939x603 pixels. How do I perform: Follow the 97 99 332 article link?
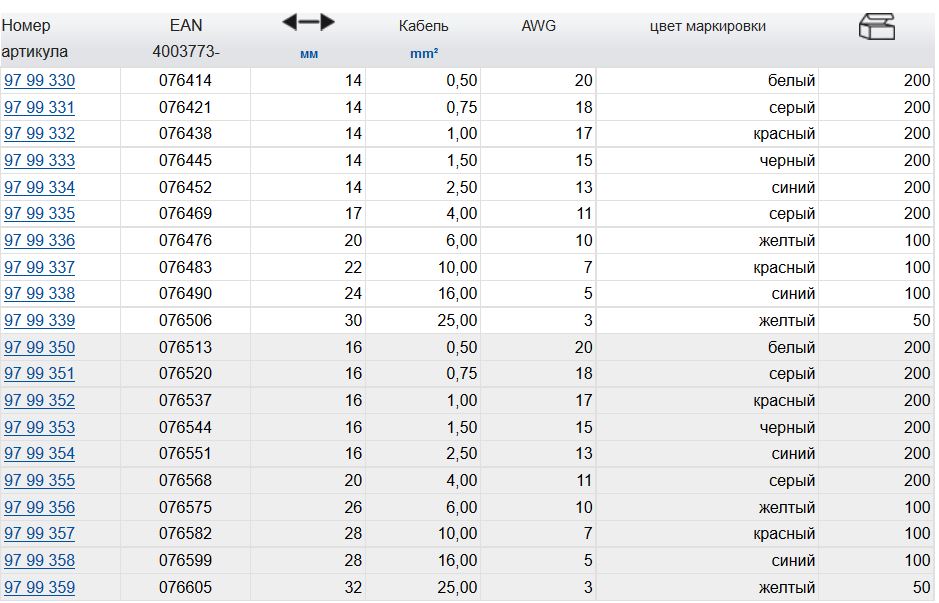(39, 134)
